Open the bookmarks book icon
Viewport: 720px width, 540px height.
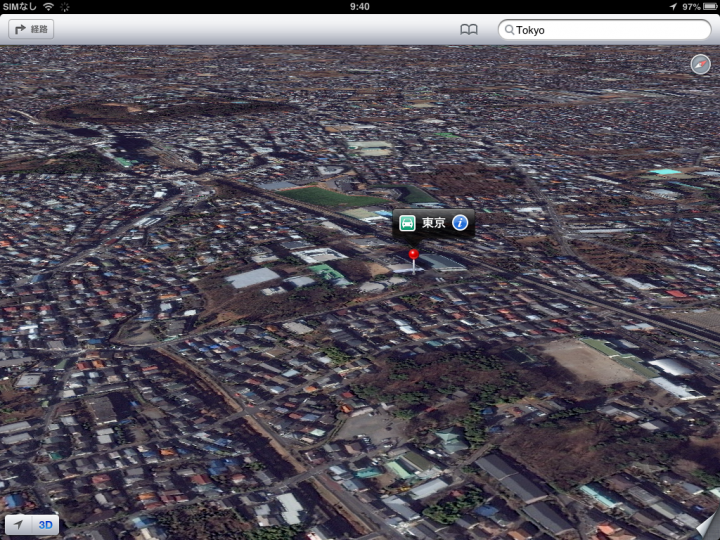468,30
